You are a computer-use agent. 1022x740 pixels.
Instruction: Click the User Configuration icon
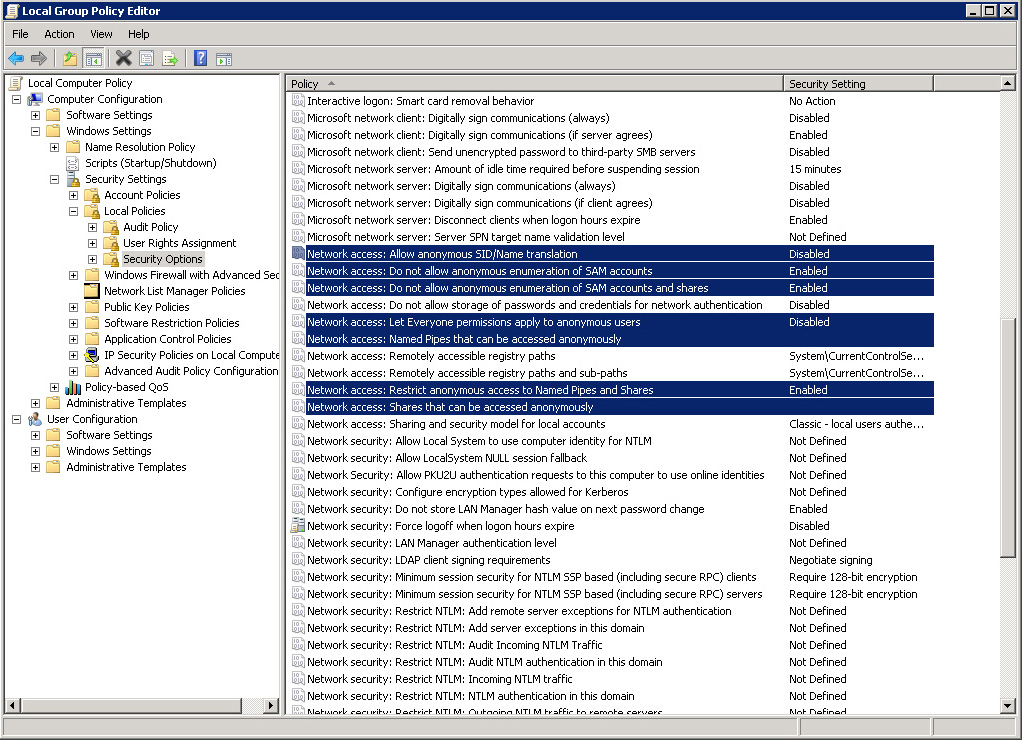35,419
